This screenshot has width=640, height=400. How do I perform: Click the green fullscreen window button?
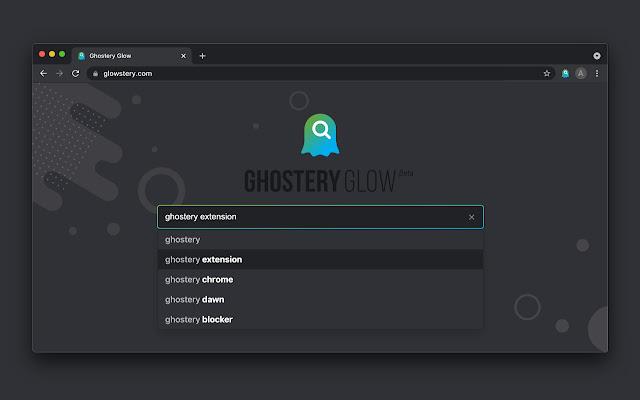coord(62,54)
